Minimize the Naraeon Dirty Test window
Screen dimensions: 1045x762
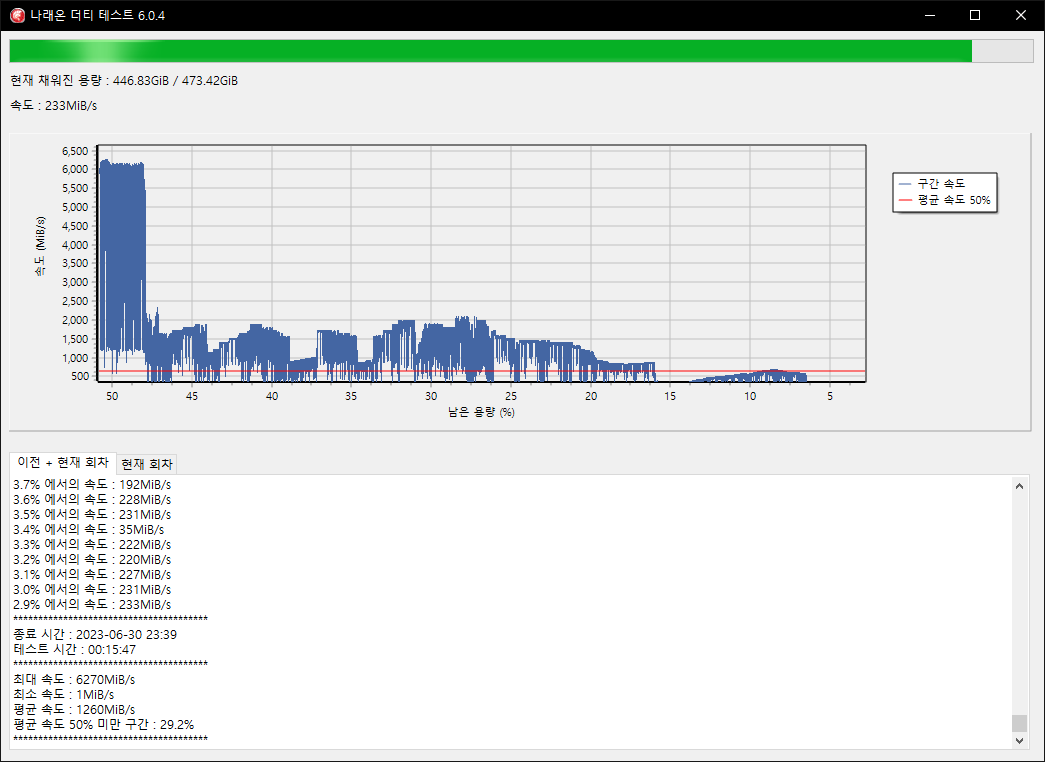929,15
